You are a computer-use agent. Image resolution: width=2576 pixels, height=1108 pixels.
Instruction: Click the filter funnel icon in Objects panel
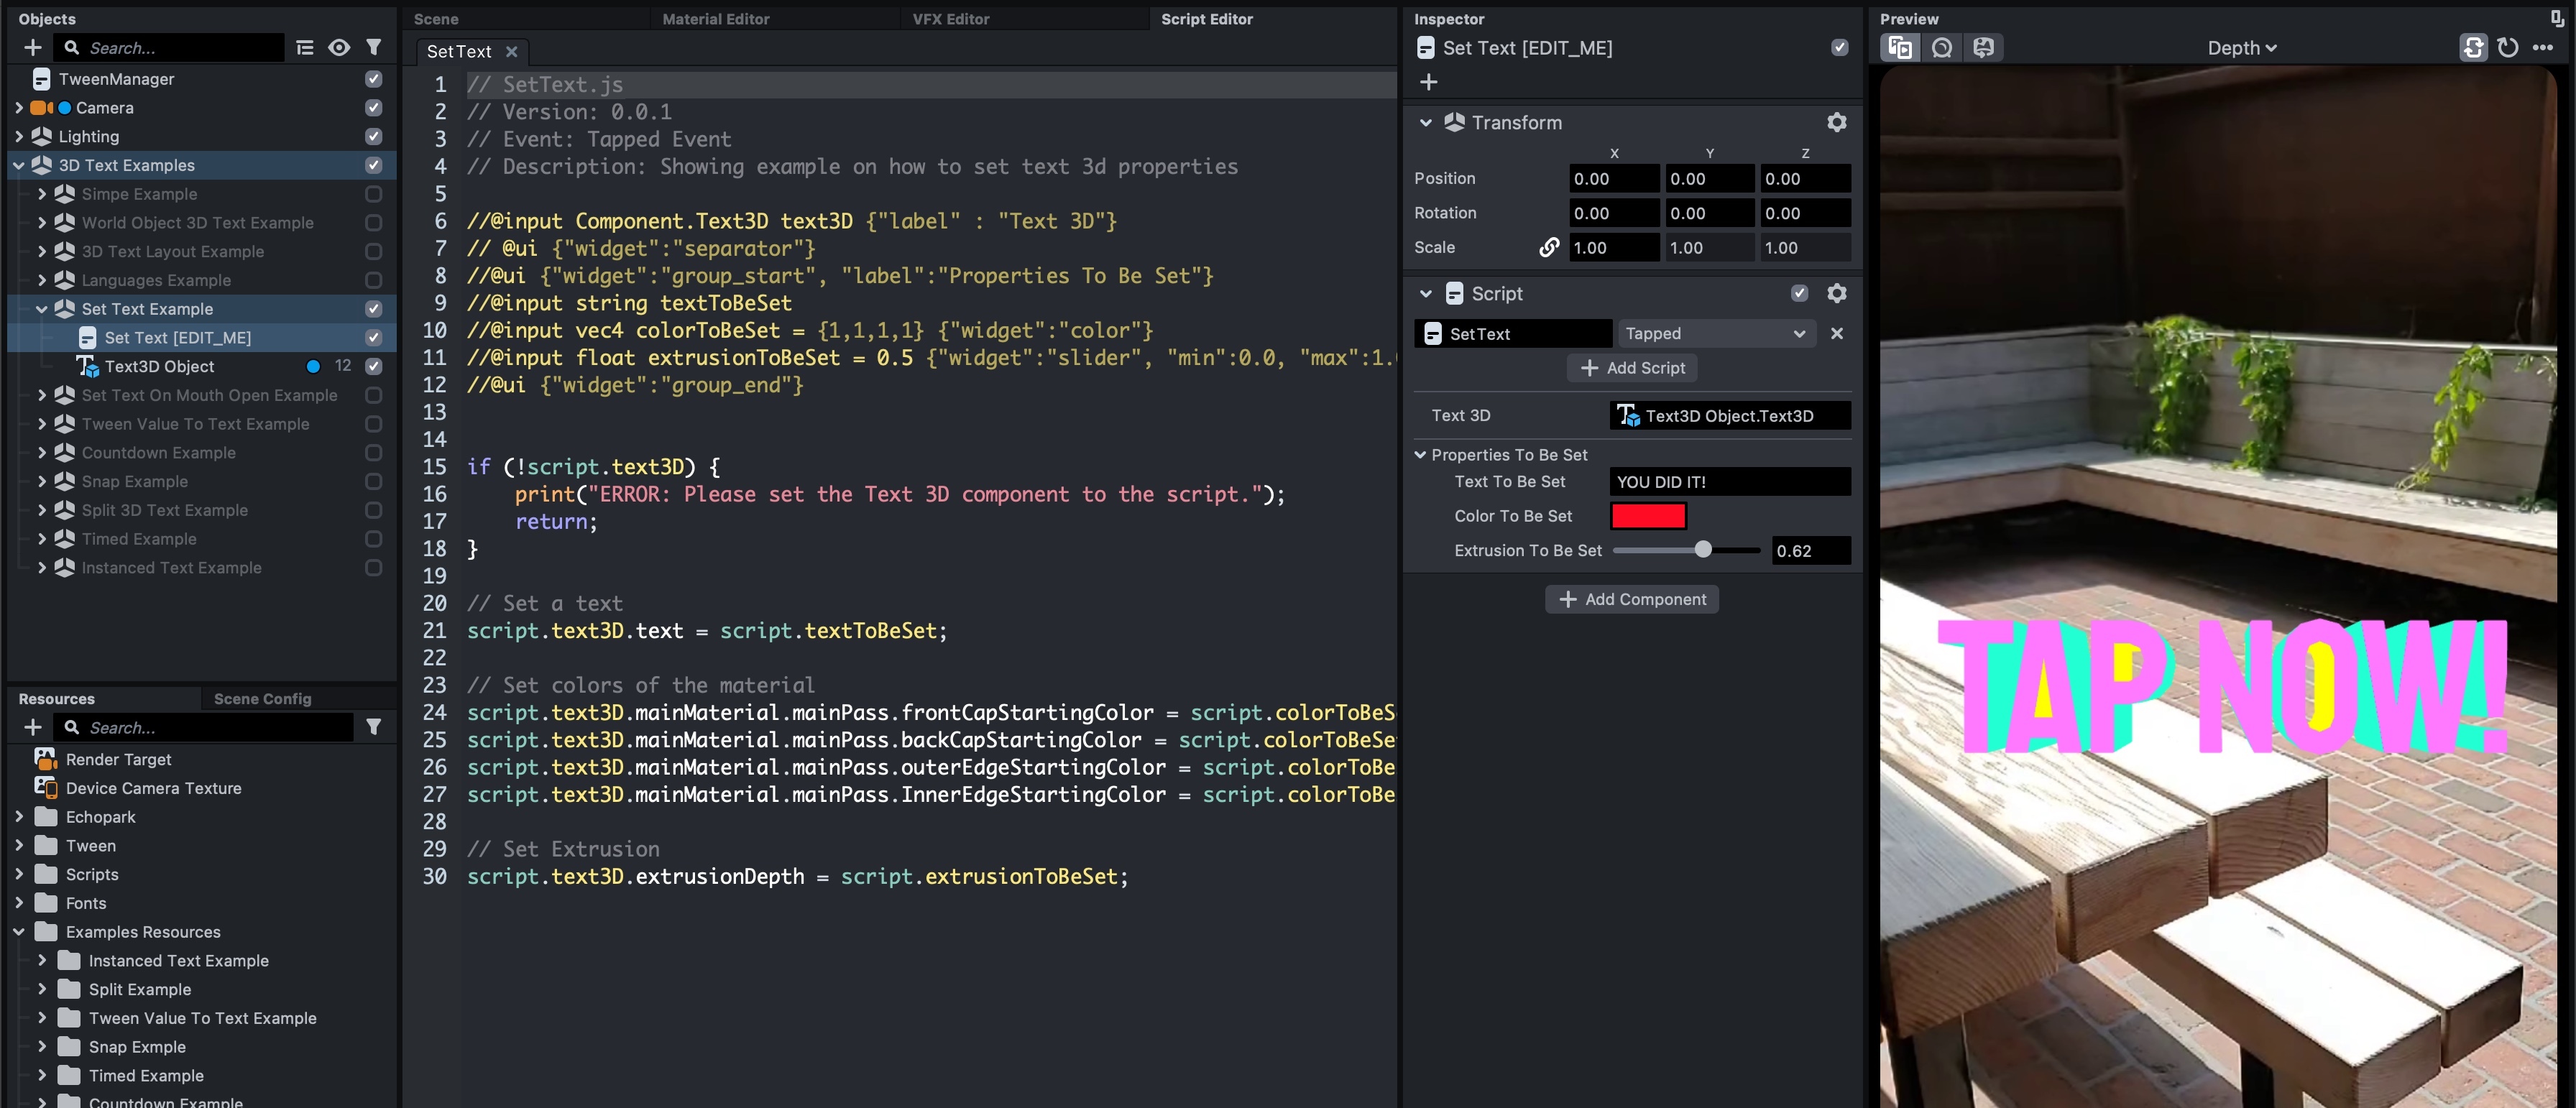pyautogui.click(x=373, y=48)
